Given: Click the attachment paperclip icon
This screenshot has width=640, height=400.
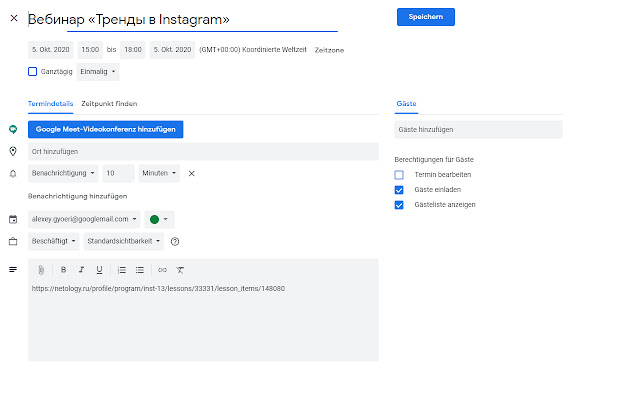Looking at the screenshot, I should click(41, 270).
